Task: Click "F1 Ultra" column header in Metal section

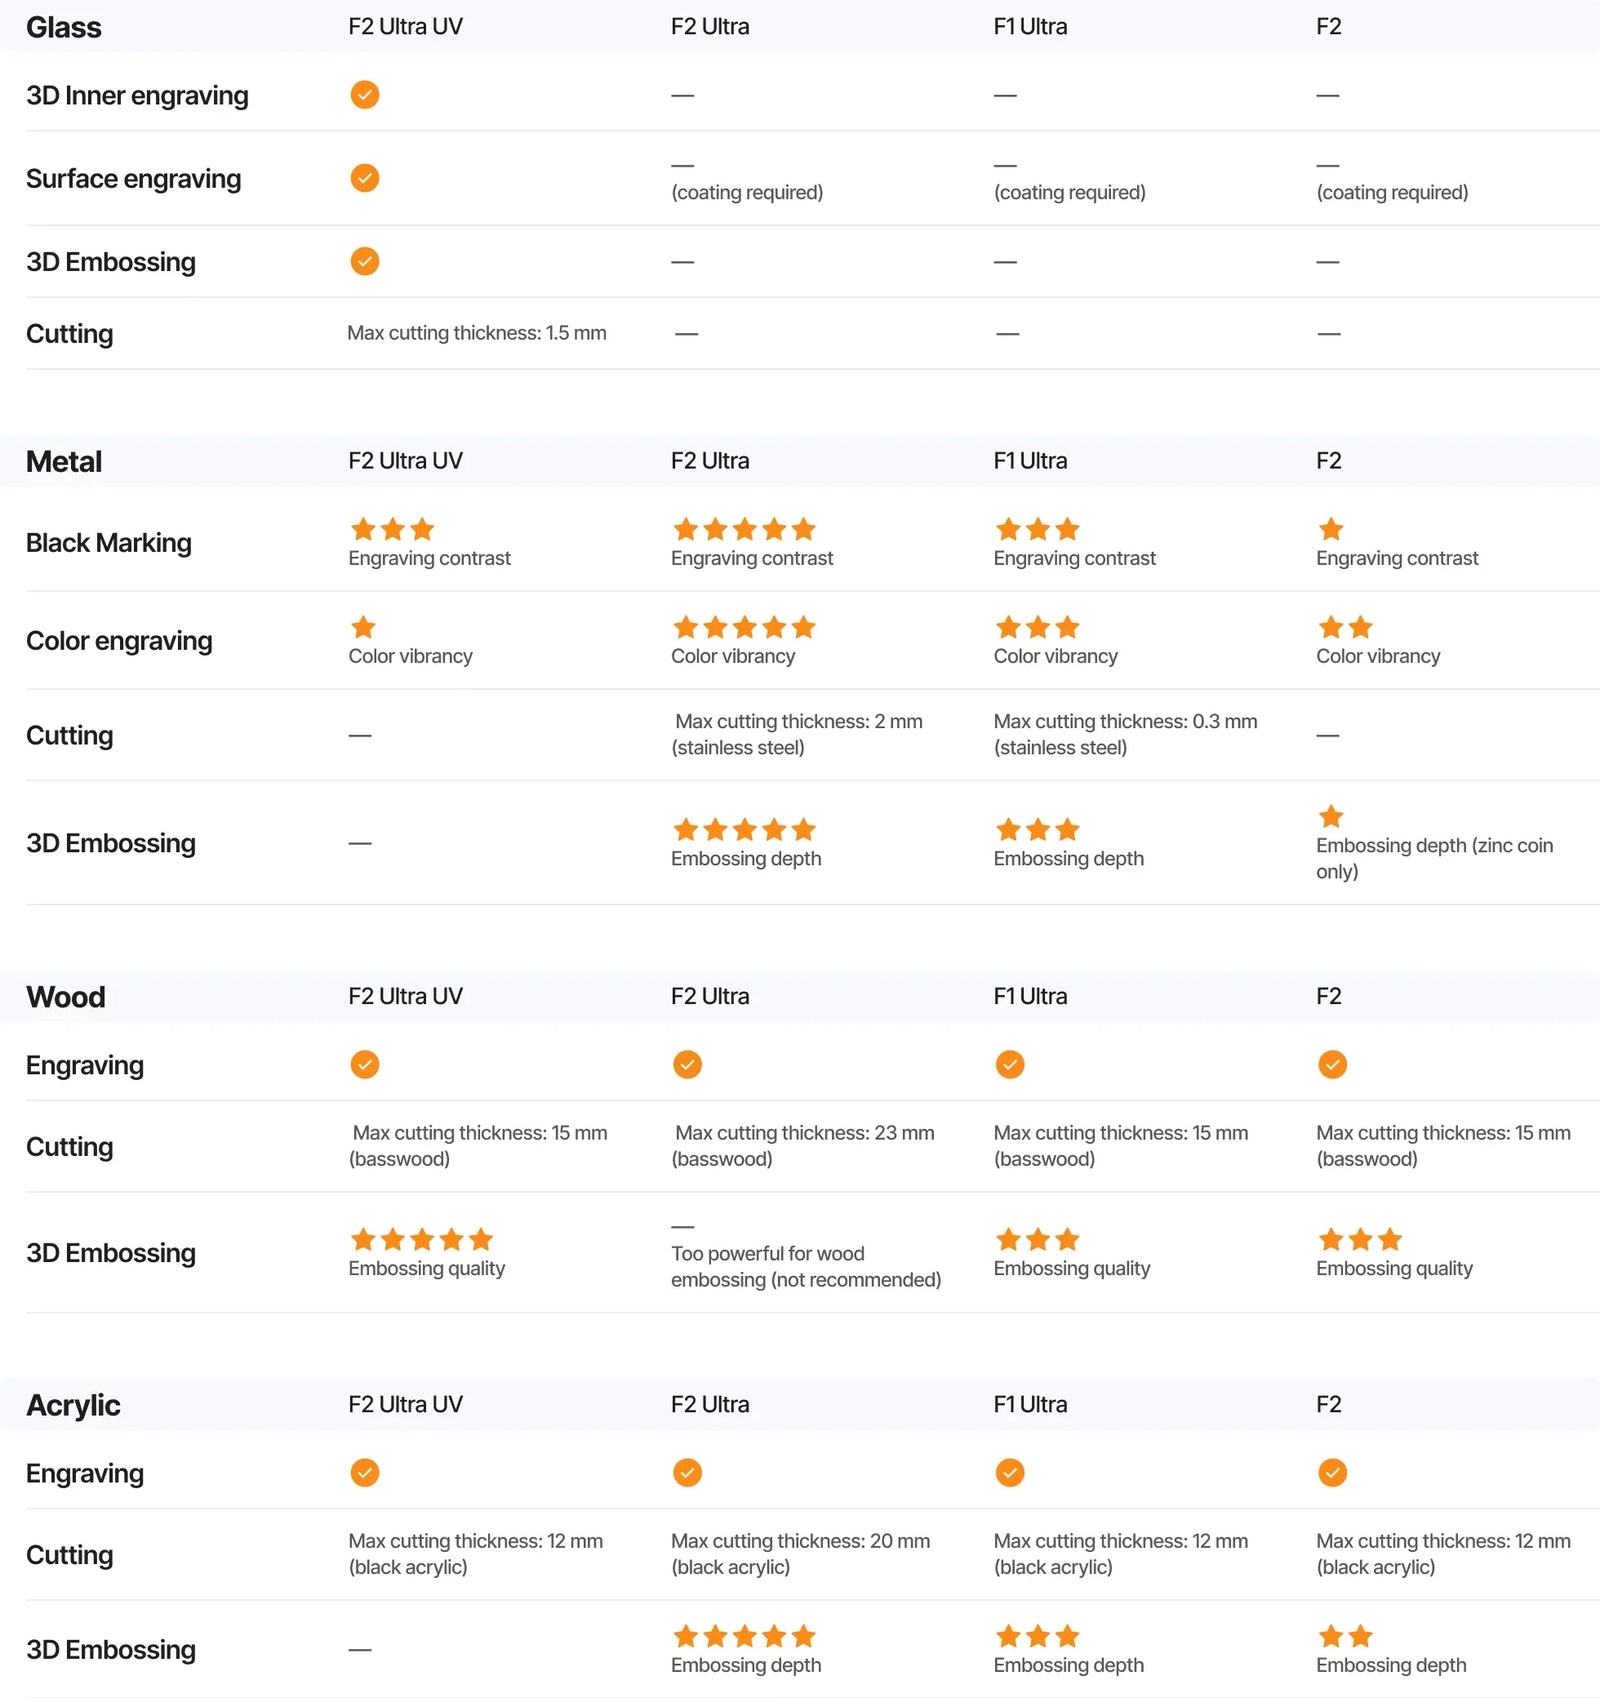Action: coord(1030,461)
